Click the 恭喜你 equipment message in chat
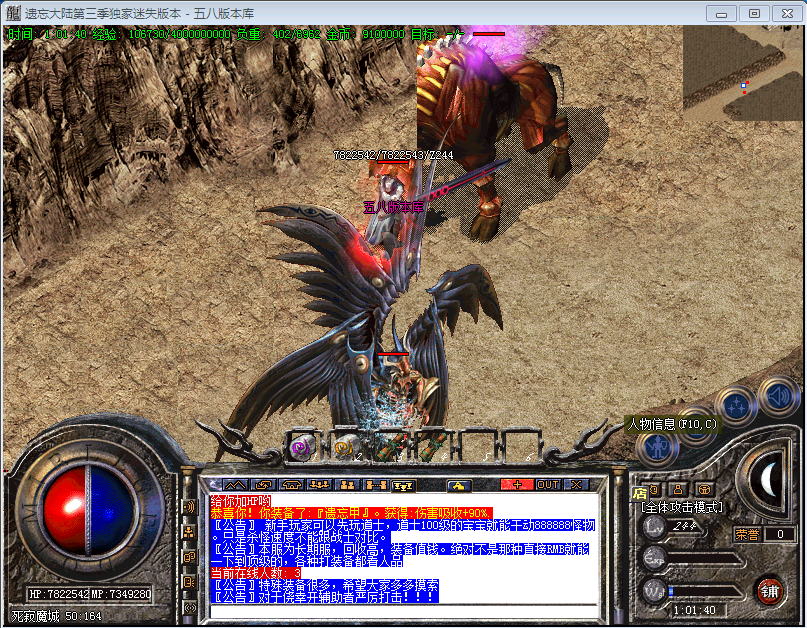This screenshot has width=807, height=628. coord(352,513)
